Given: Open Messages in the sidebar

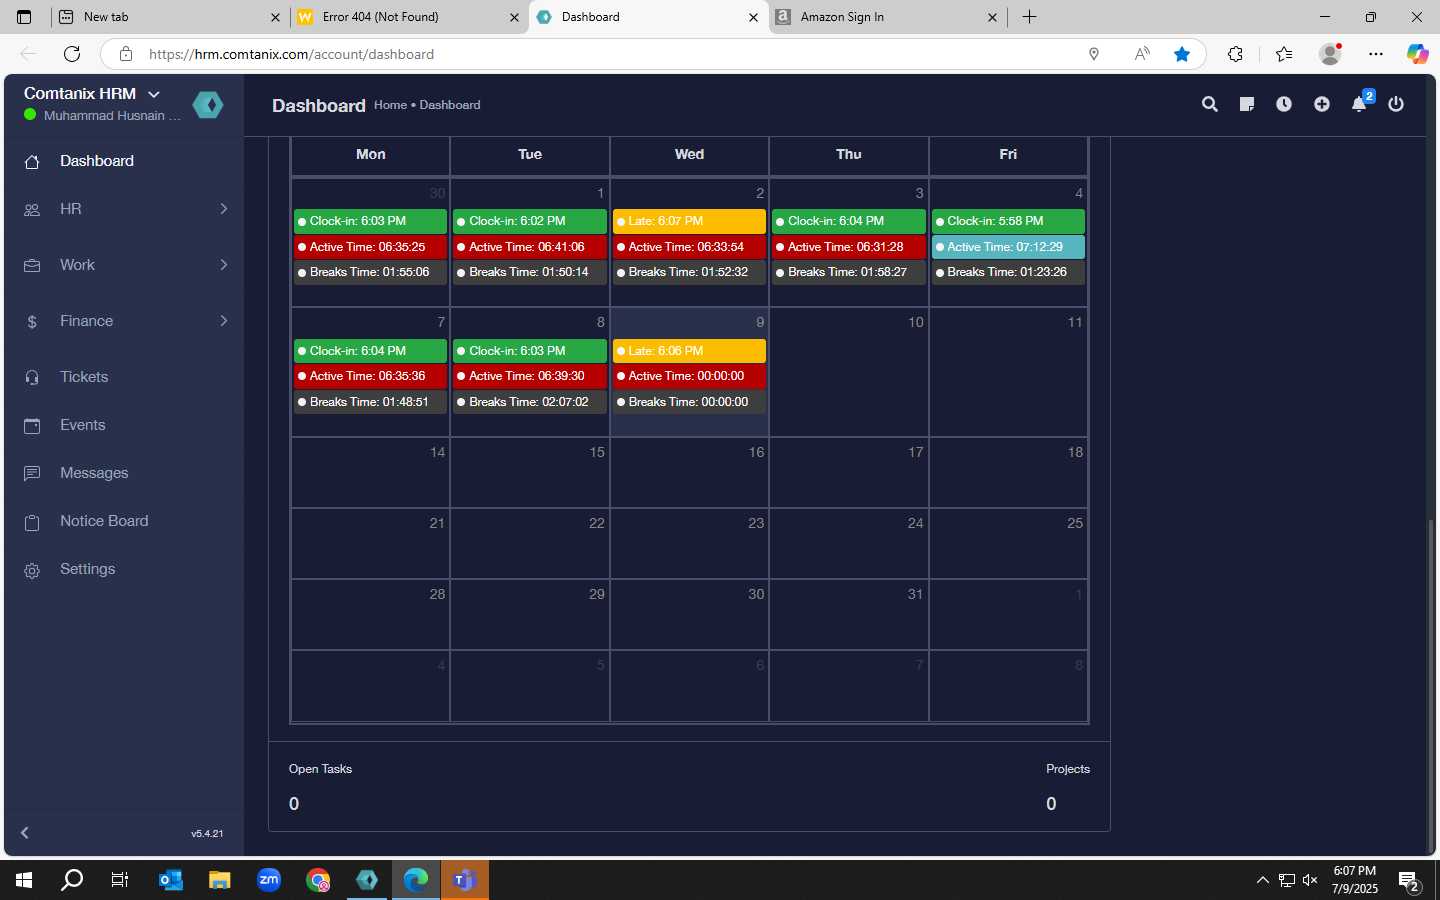Looking at the screenshot, I should (94, 473).
